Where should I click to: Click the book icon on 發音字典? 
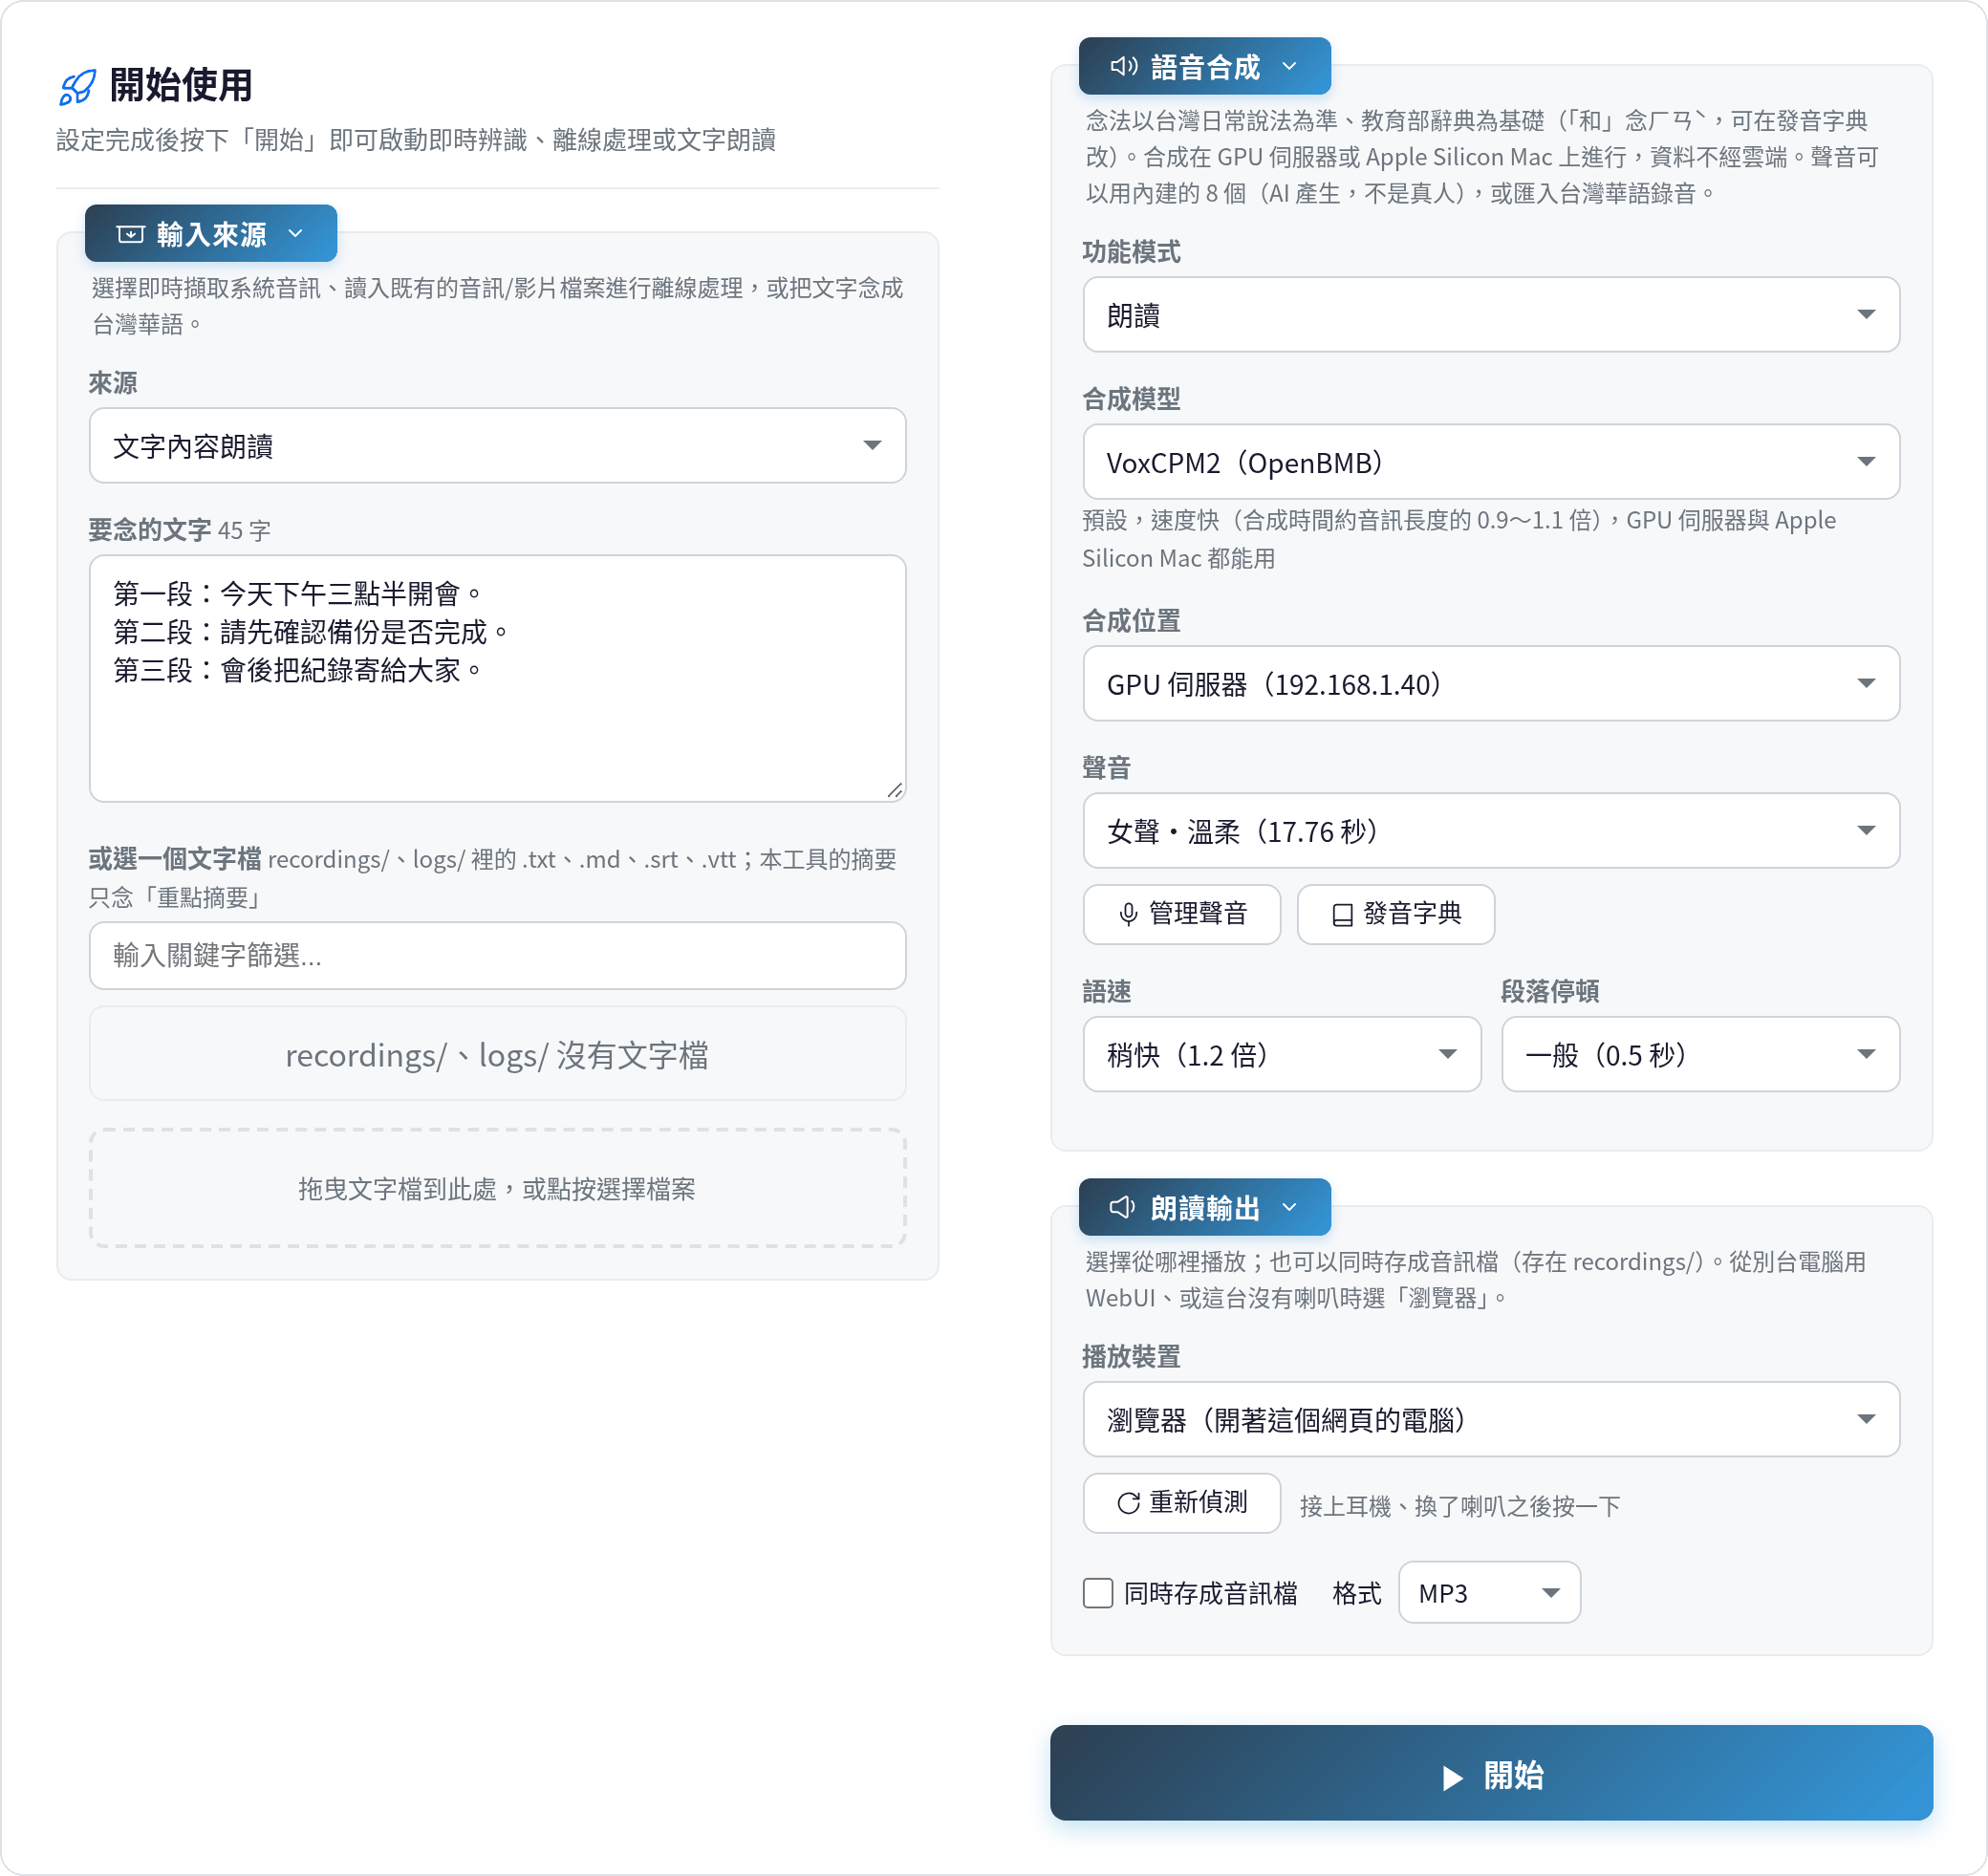pyautogui.click(x=1342, y=914)
